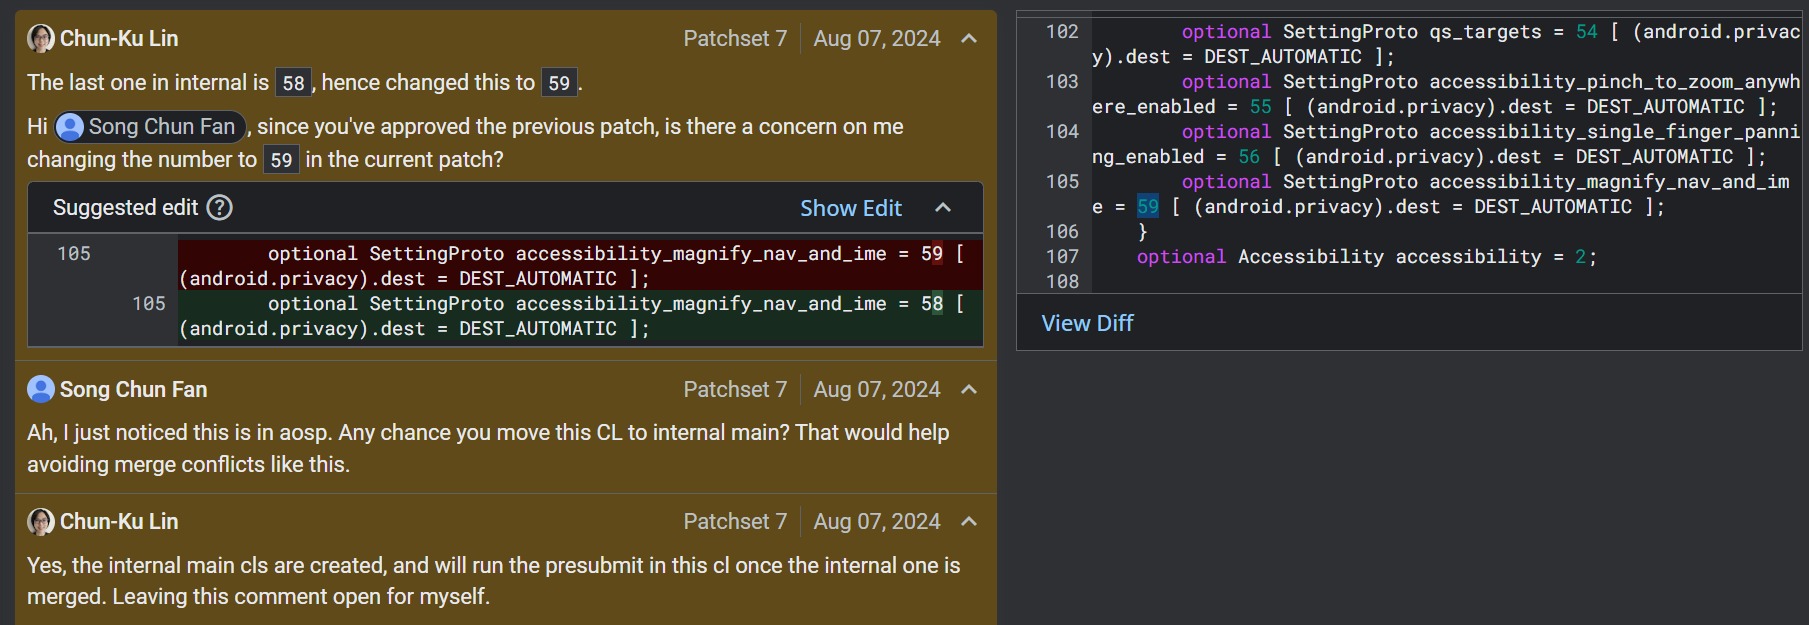
Task: Collapse the Suggested edit preview chevron
Action: (942, 208)
